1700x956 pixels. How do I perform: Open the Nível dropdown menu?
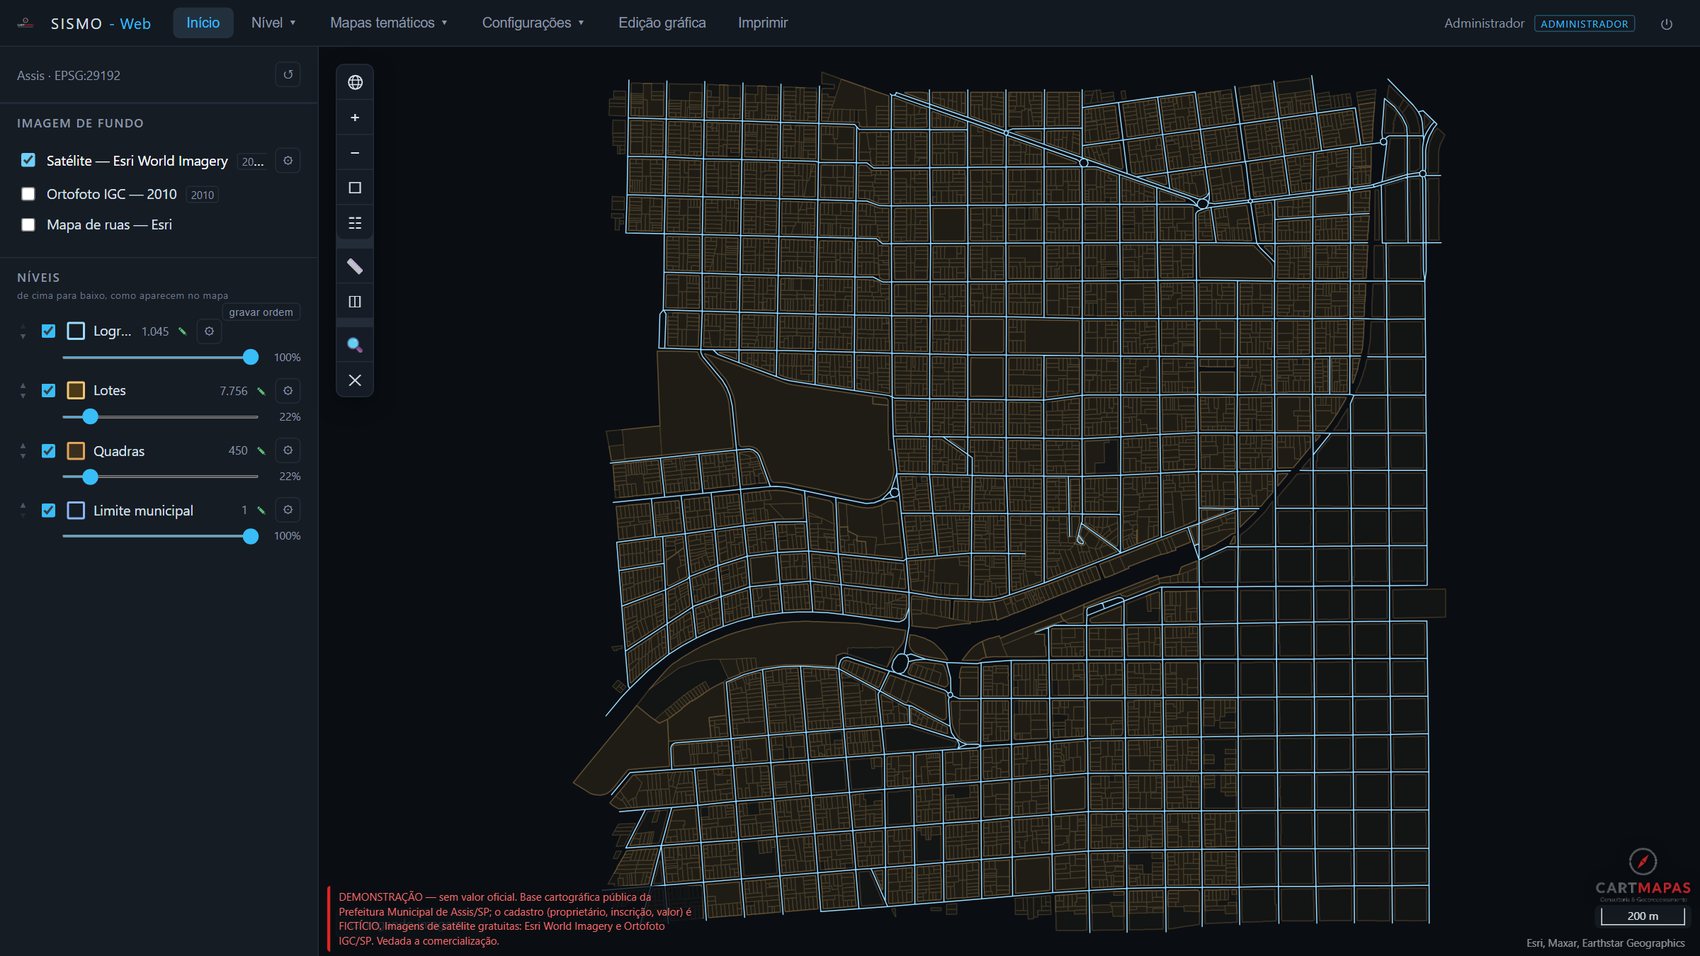(x=273, y=23)
